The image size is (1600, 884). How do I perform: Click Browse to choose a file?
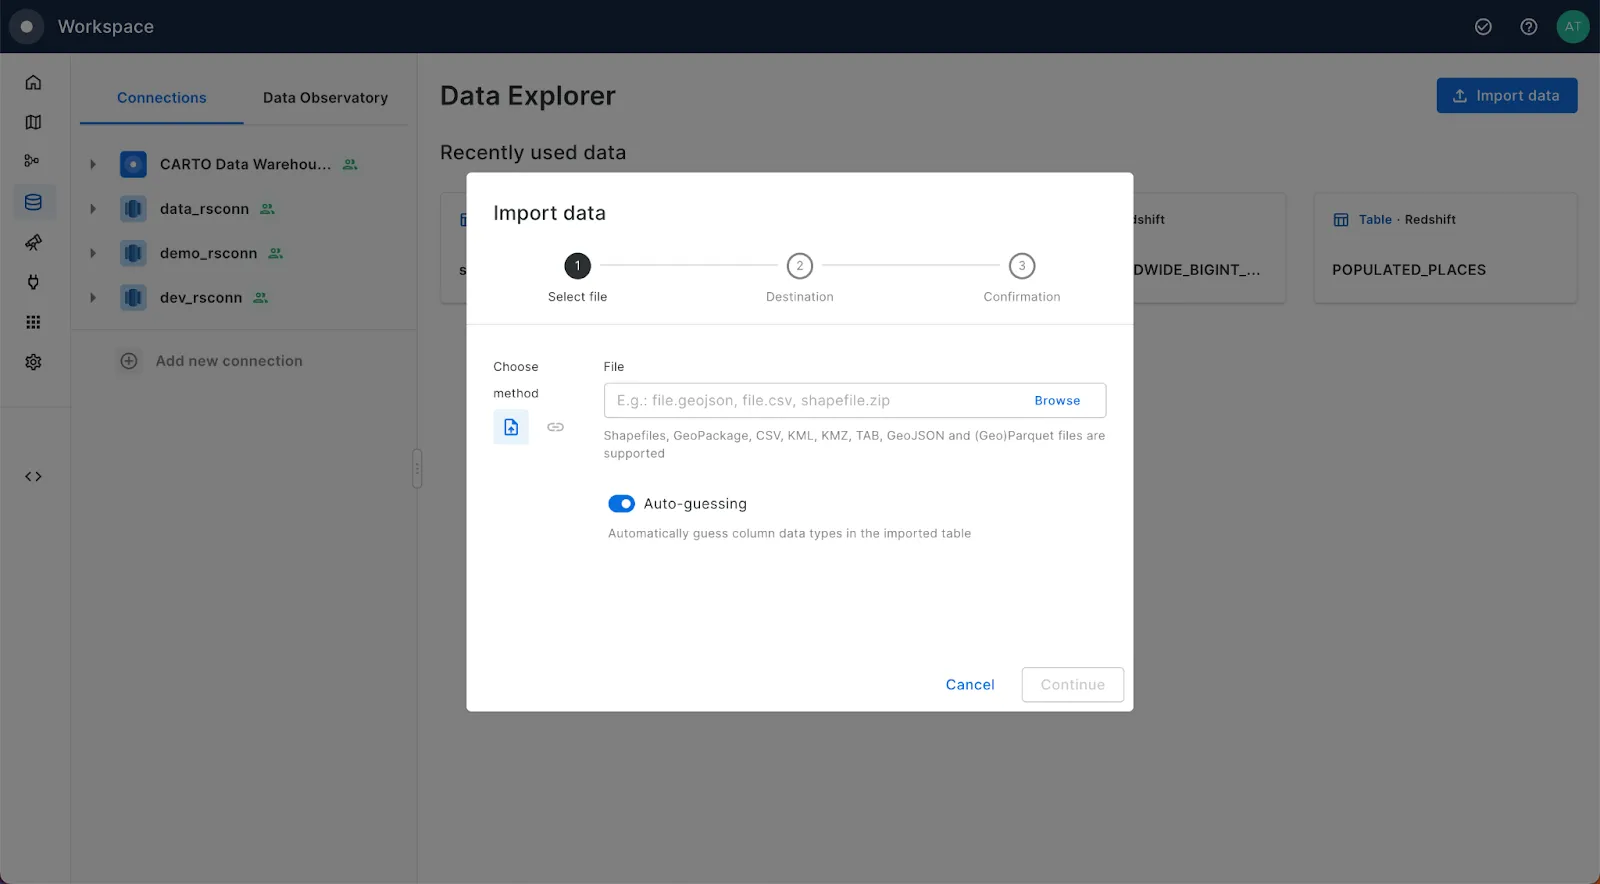pos(1057,401)
